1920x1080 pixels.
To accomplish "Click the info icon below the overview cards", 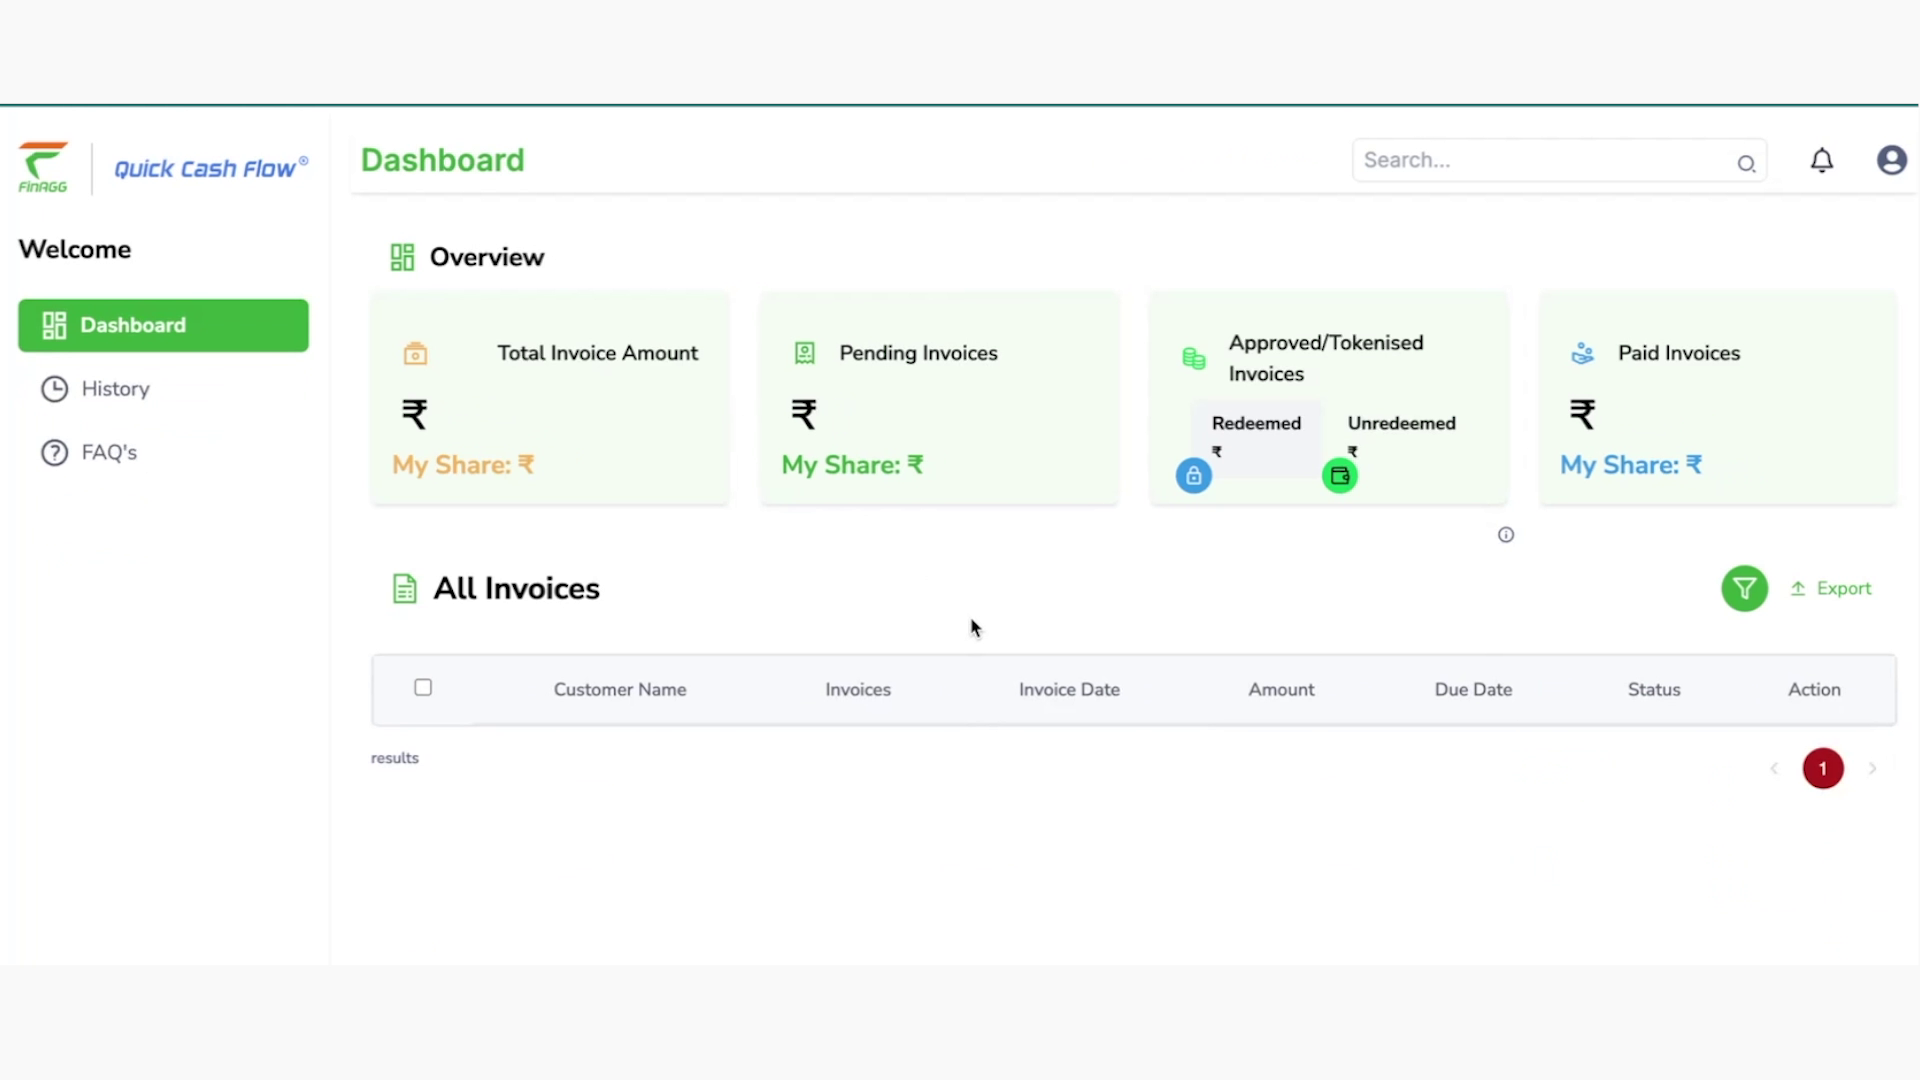I will (1506, 535).
